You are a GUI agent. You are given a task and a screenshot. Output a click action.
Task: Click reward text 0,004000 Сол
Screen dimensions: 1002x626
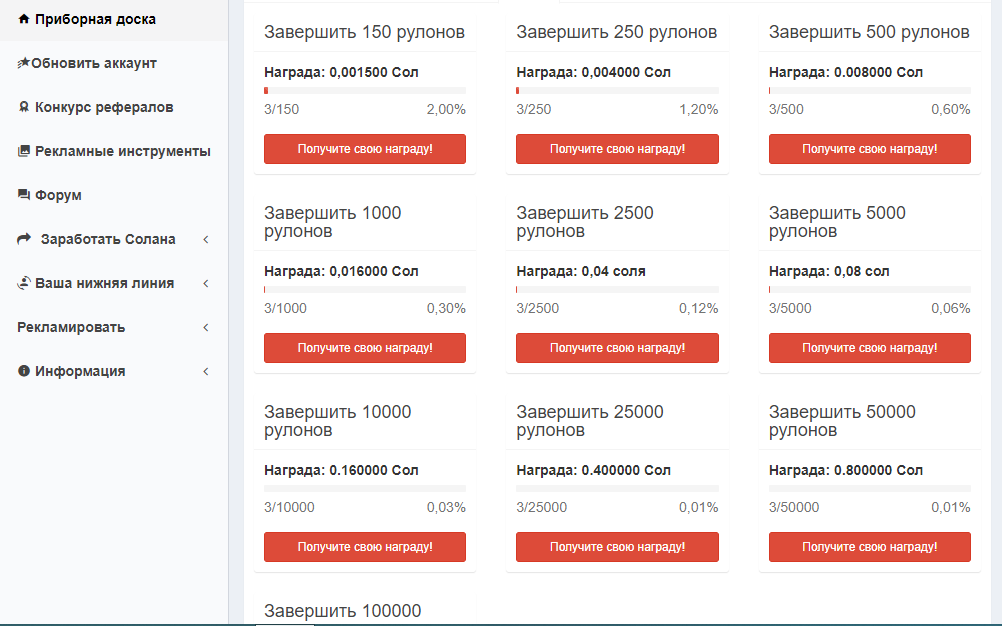tap(626, 72)
